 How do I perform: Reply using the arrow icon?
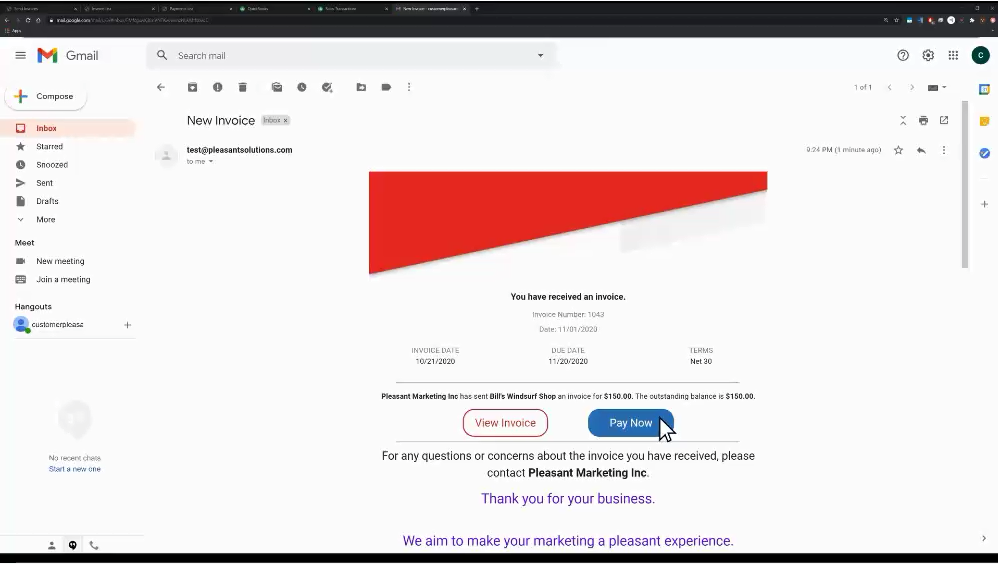[921, 150]
